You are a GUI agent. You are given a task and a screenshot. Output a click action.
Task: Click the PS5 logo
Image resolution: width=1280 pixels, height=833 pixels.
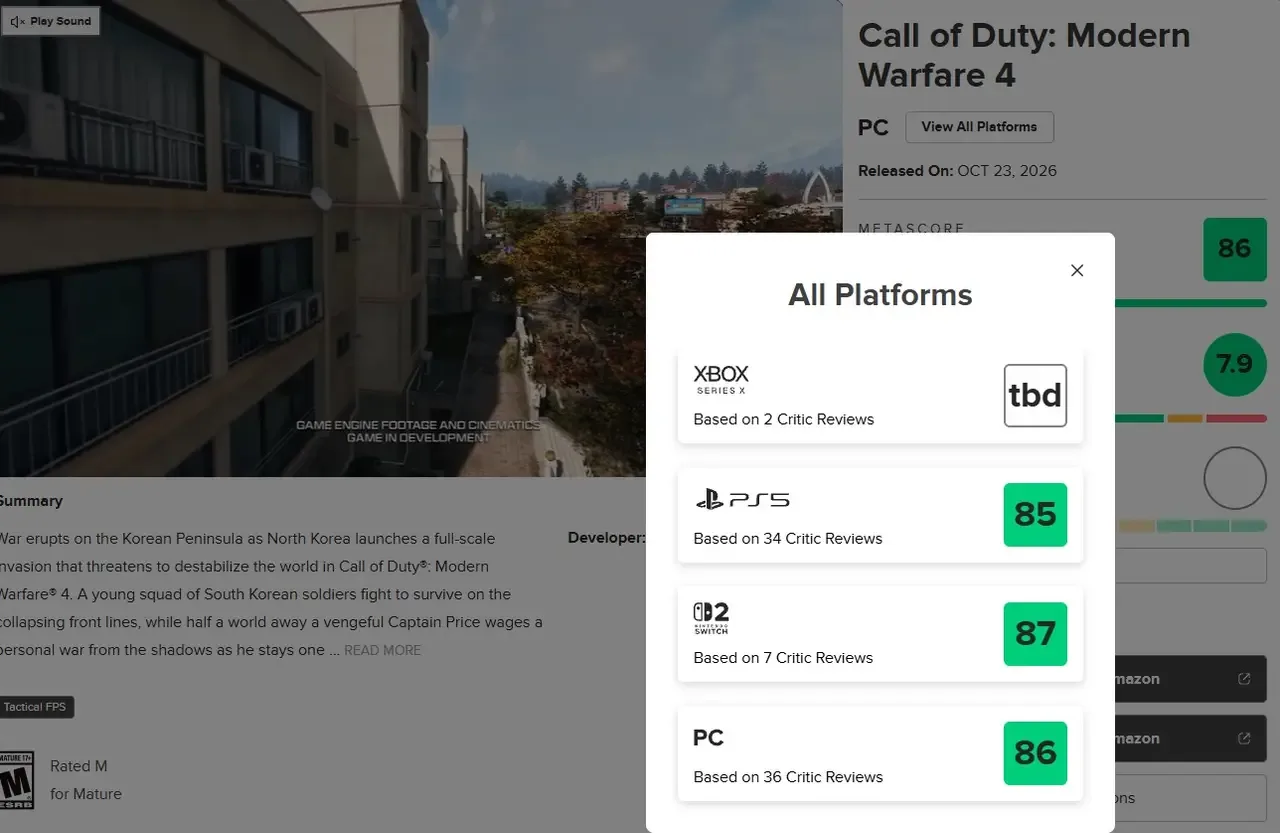(x=741, y=499)
